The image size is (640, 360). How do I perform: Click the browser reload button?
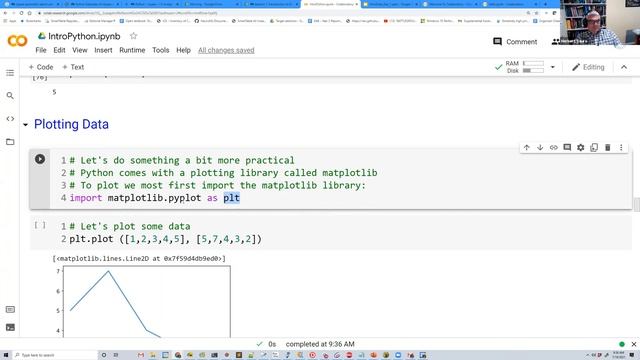(x=21, y=13)
